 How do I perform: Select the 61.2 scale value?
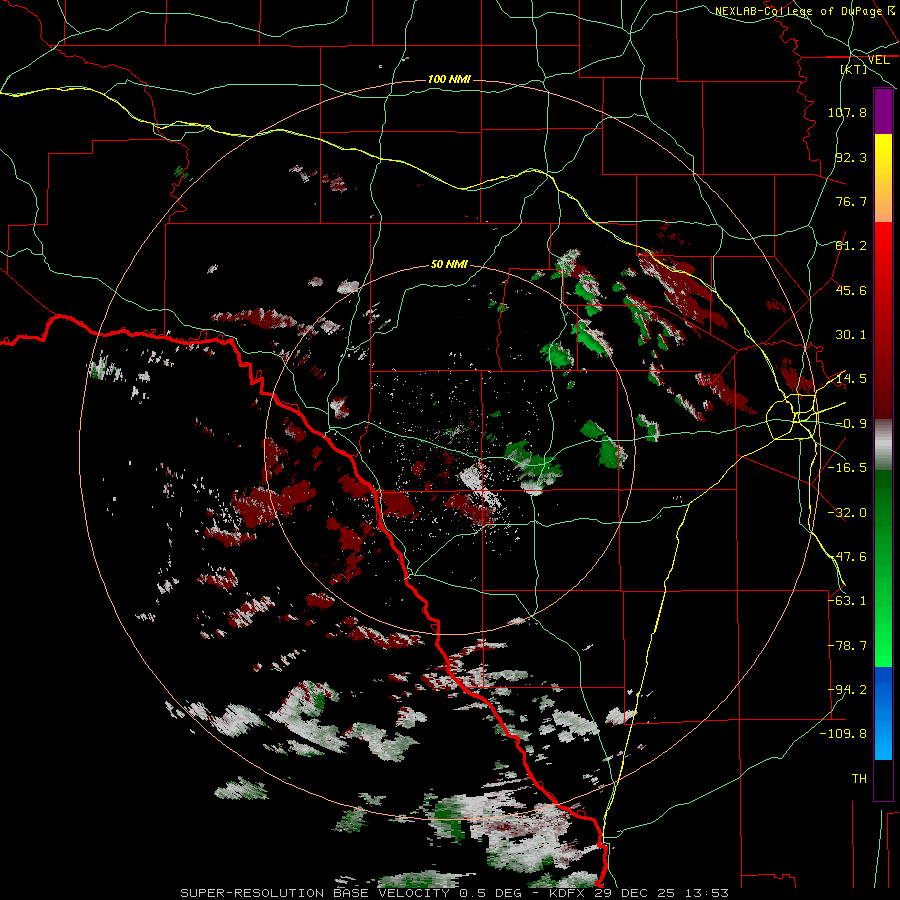pyautogui.click(x=851, y=246)
